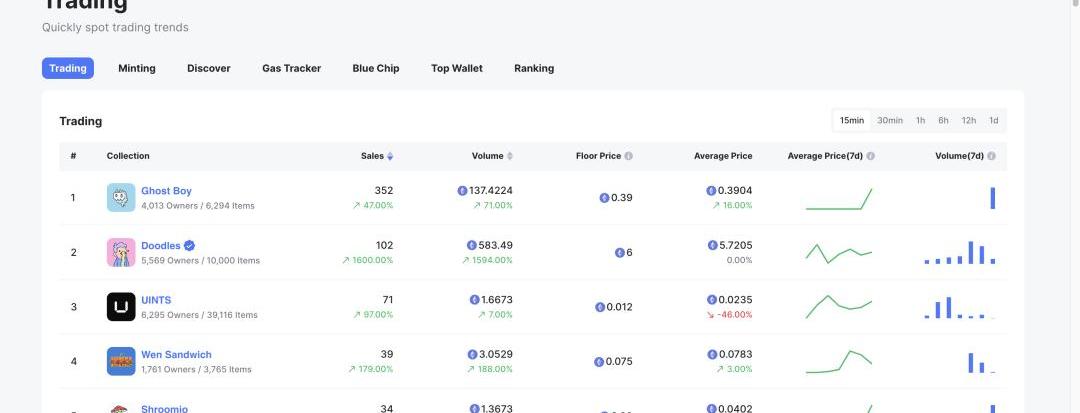Click the Wen Sandwich collection icon
This screenshot has width=1080, height=413.
tap(121, 361)
